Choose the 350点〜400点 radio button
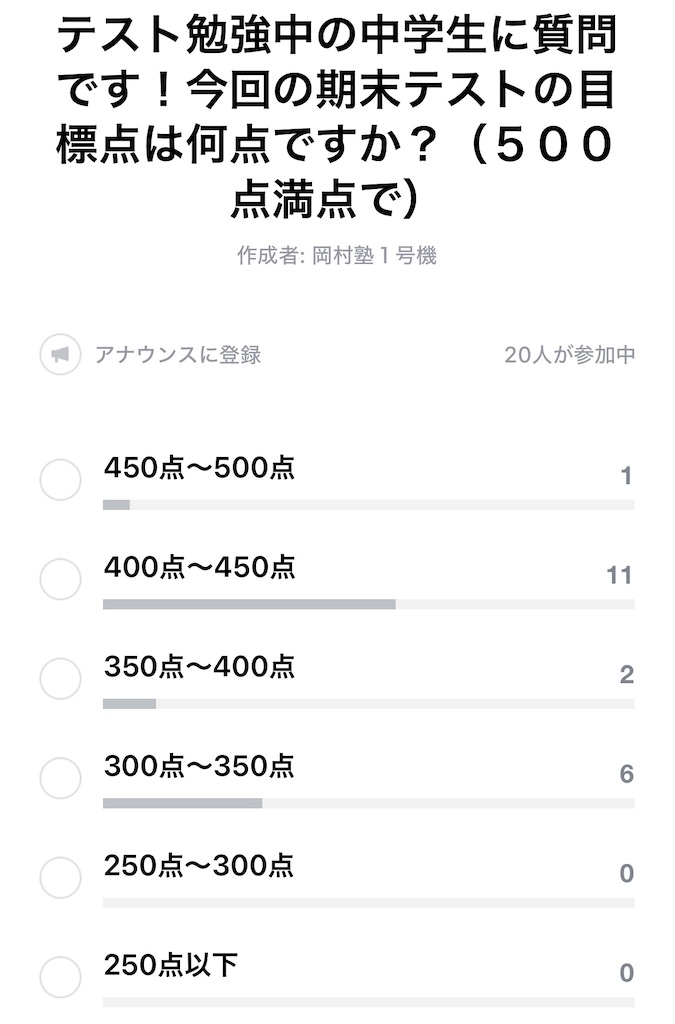Viewport: 675px width, 1024px height. click(60, 679)
